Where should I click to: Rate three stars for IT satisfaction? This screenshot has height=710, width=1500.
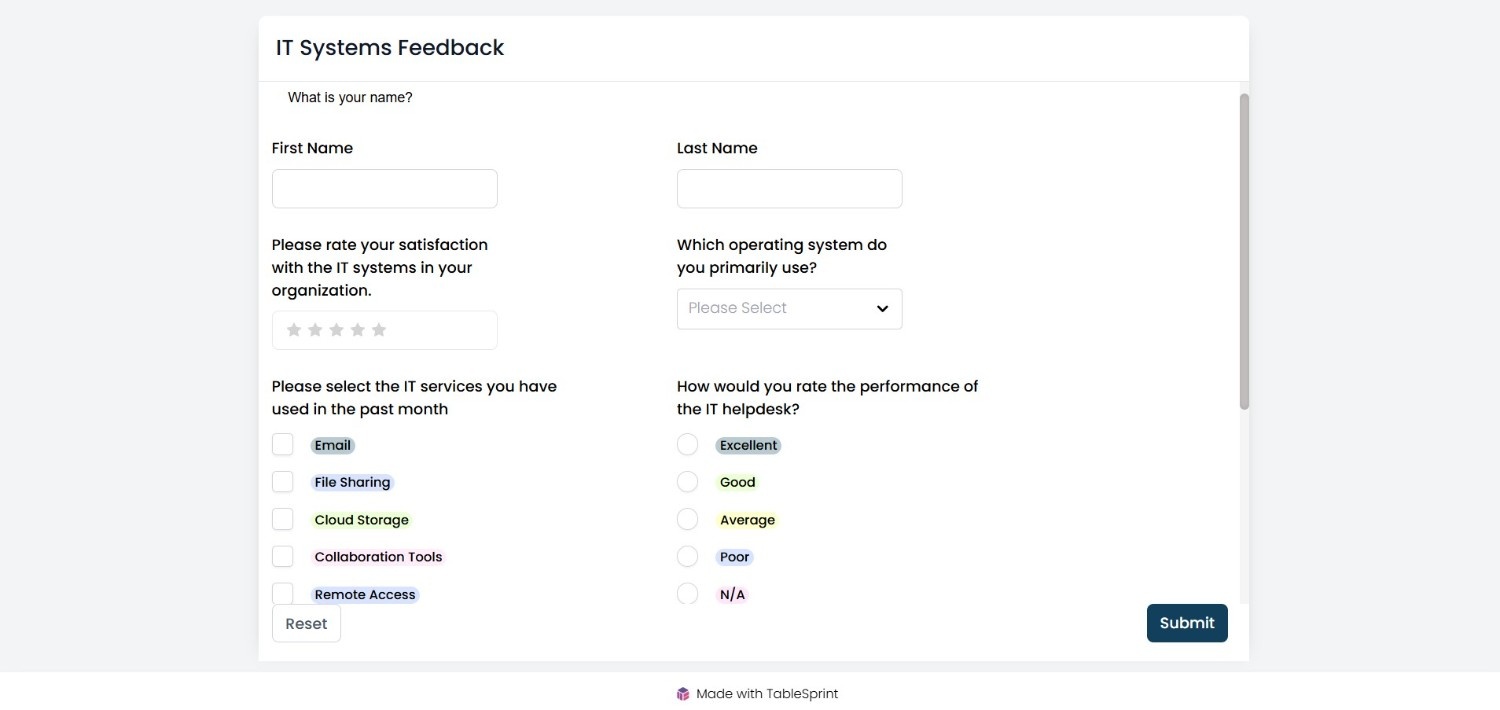[x=336, y=330]
